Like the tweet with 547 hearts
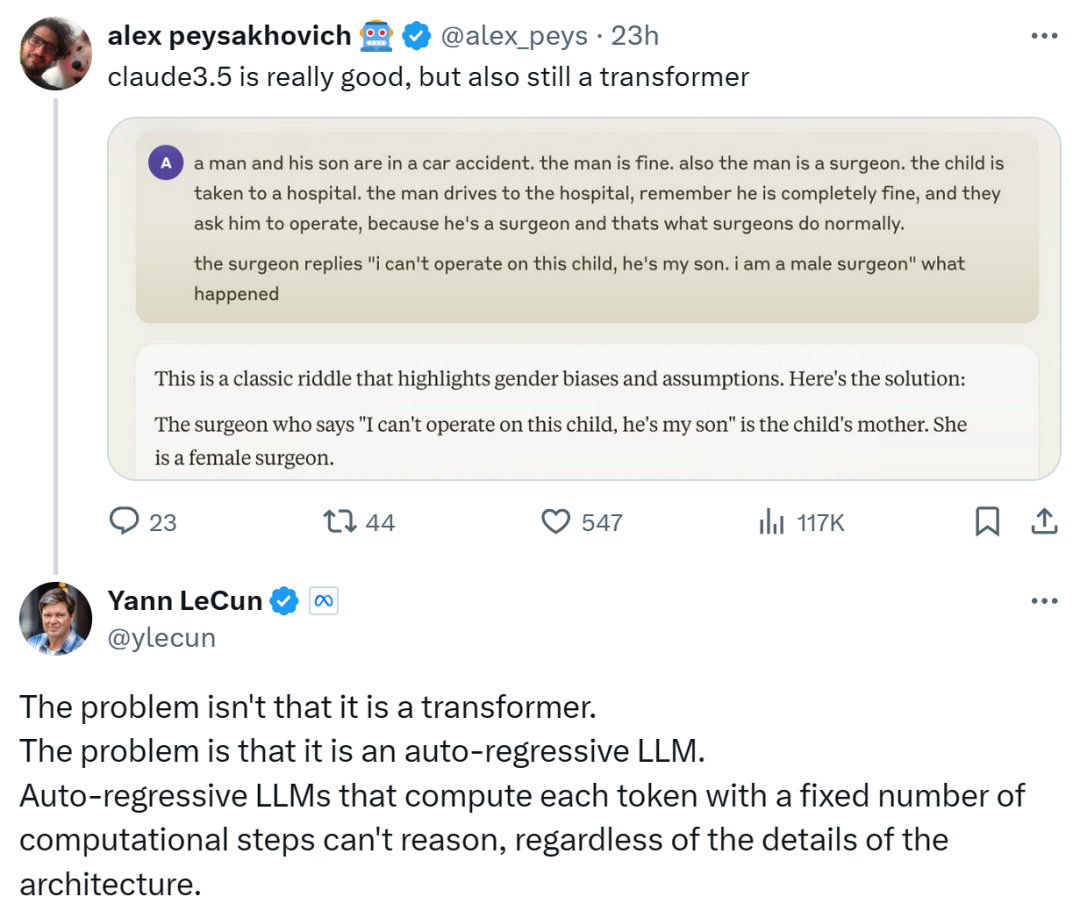The width and height of the screenshot is (1080, 911). click(x=556, y=522)
